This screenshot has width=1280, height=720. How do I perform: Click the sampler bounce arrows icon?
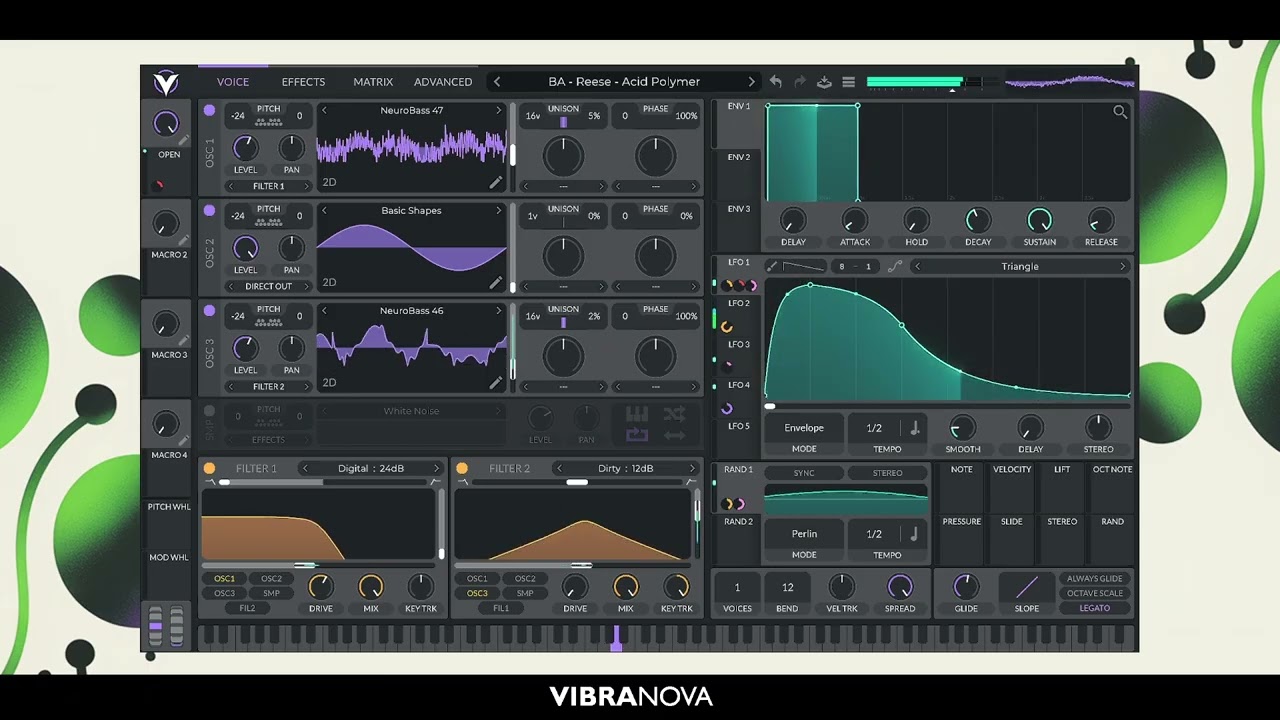point(674,435)
